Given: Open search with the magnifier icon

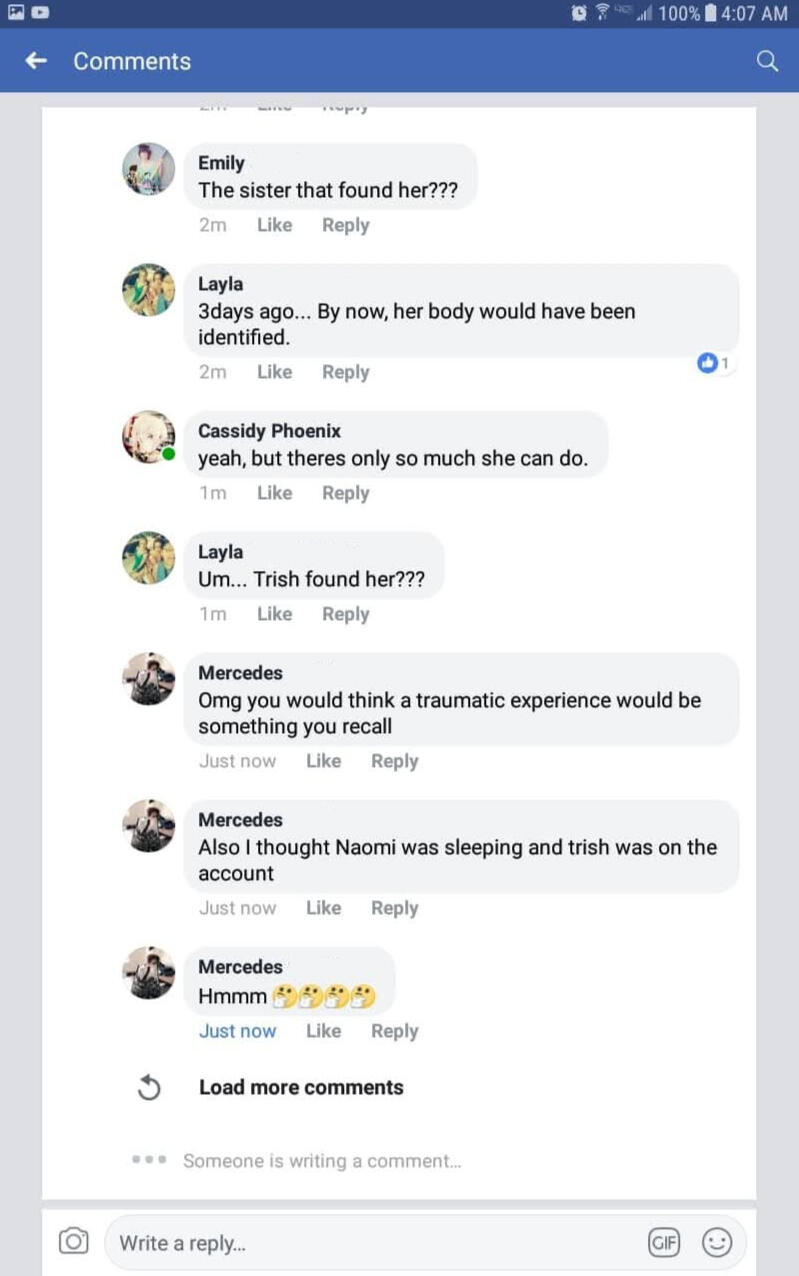Looking at the screenshot, I should click(x=767, y=61).
